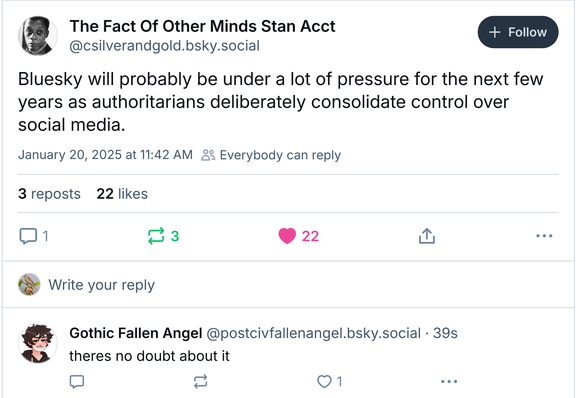Click the reply speech bubble icon on main post
The width and height of the screenshot is (579, 398).
click(x=28, y=236)
